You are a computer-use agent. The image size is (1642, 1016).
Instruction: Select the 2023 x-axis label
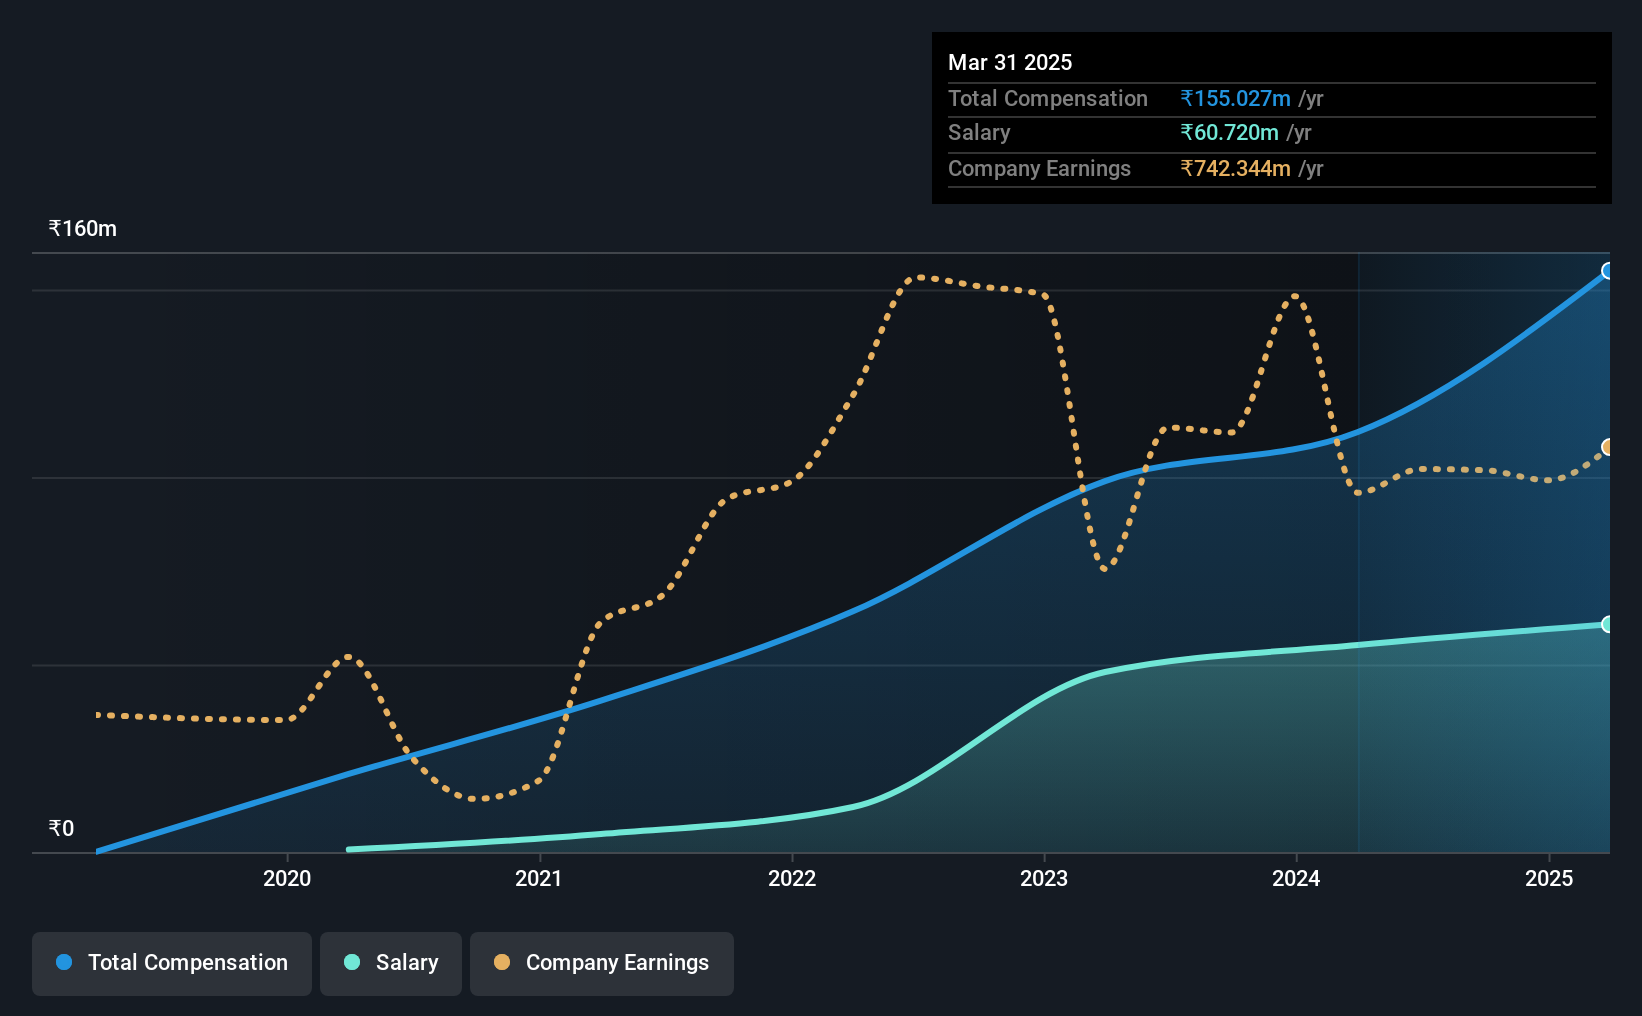coord(1044,878)
